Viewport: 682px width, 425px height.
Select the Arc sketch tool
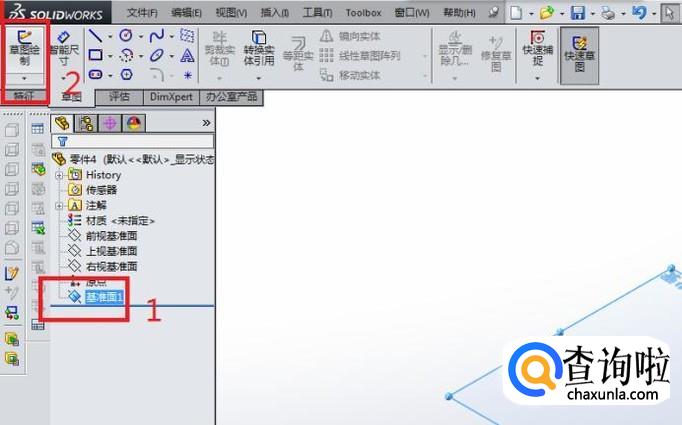point(126,55)
